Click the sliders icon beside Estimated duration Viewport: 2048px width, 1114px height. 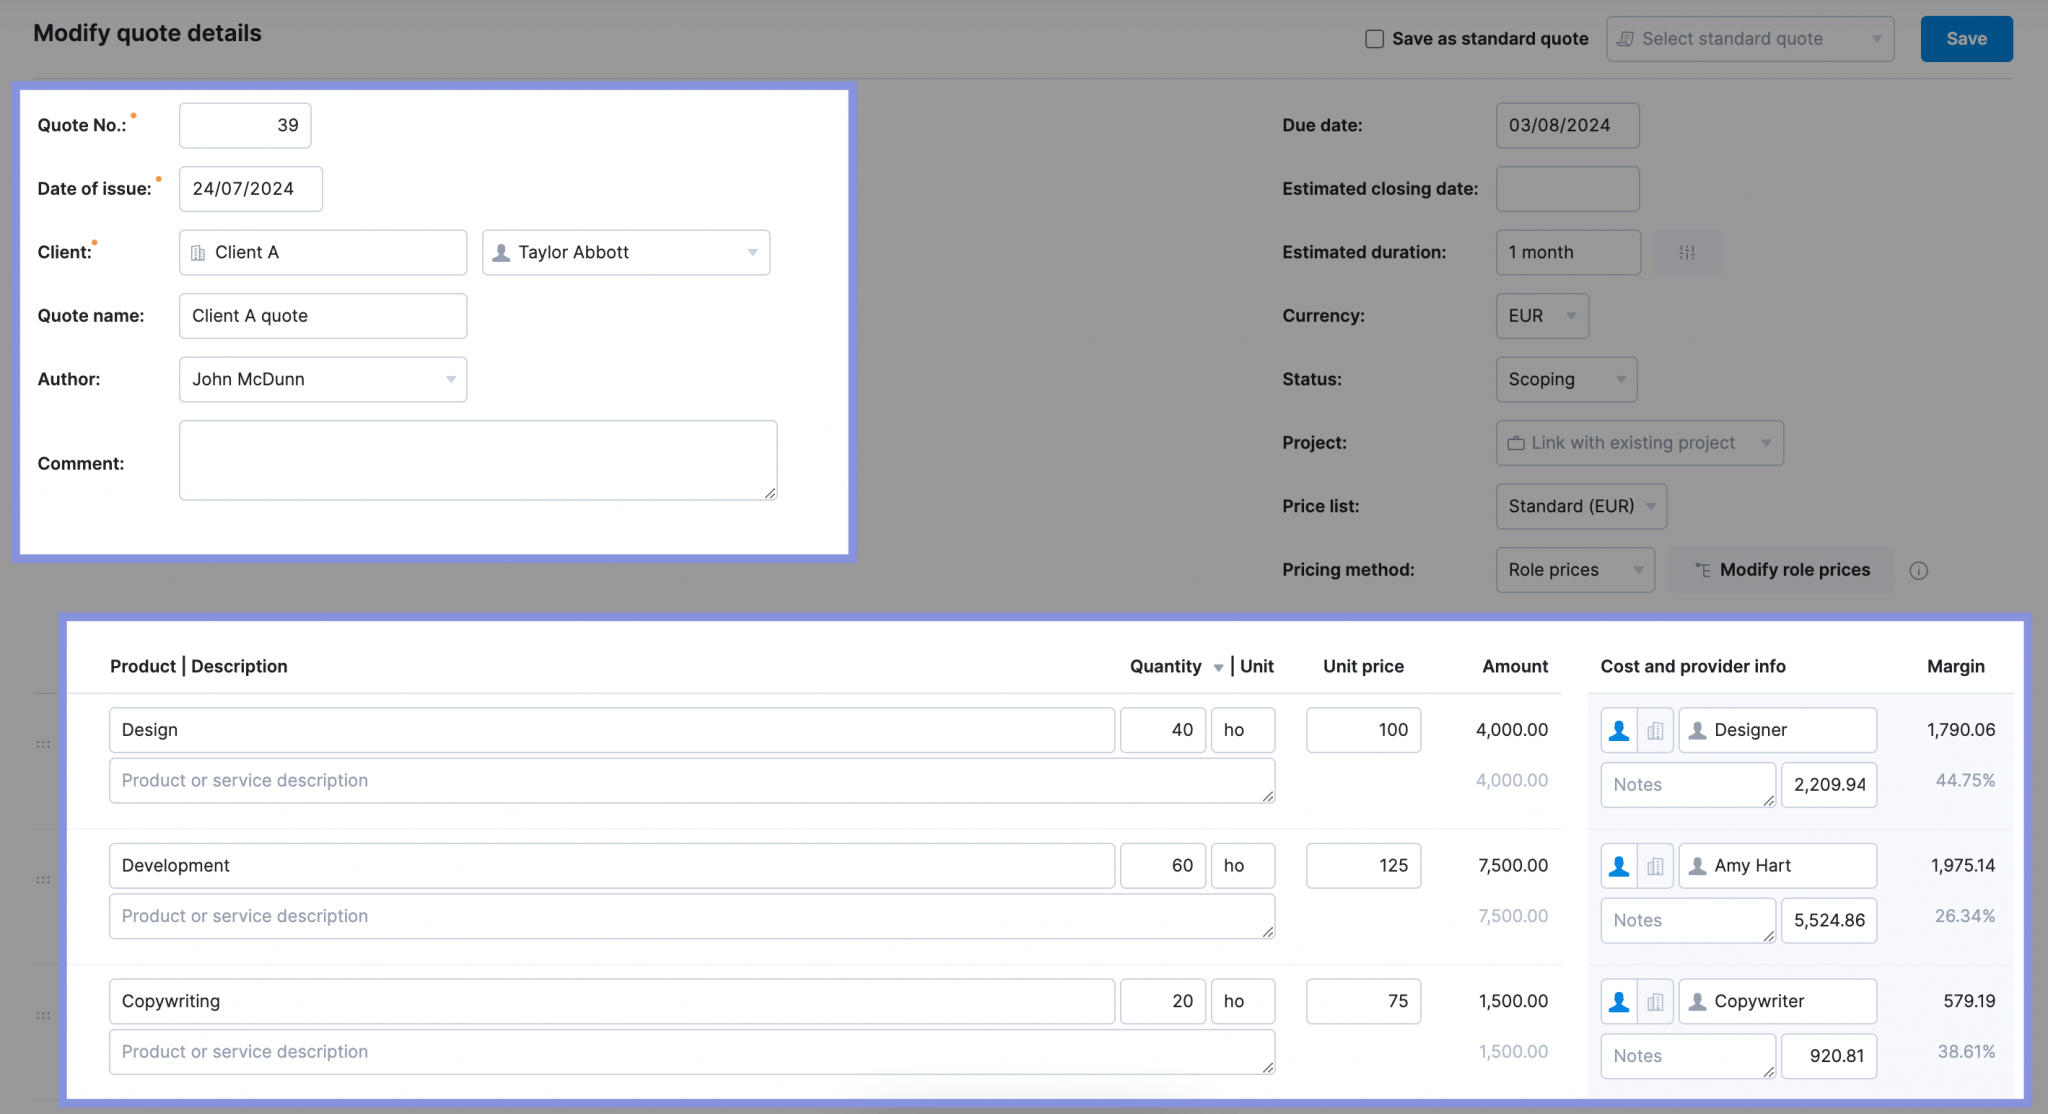coord(1687,252)
